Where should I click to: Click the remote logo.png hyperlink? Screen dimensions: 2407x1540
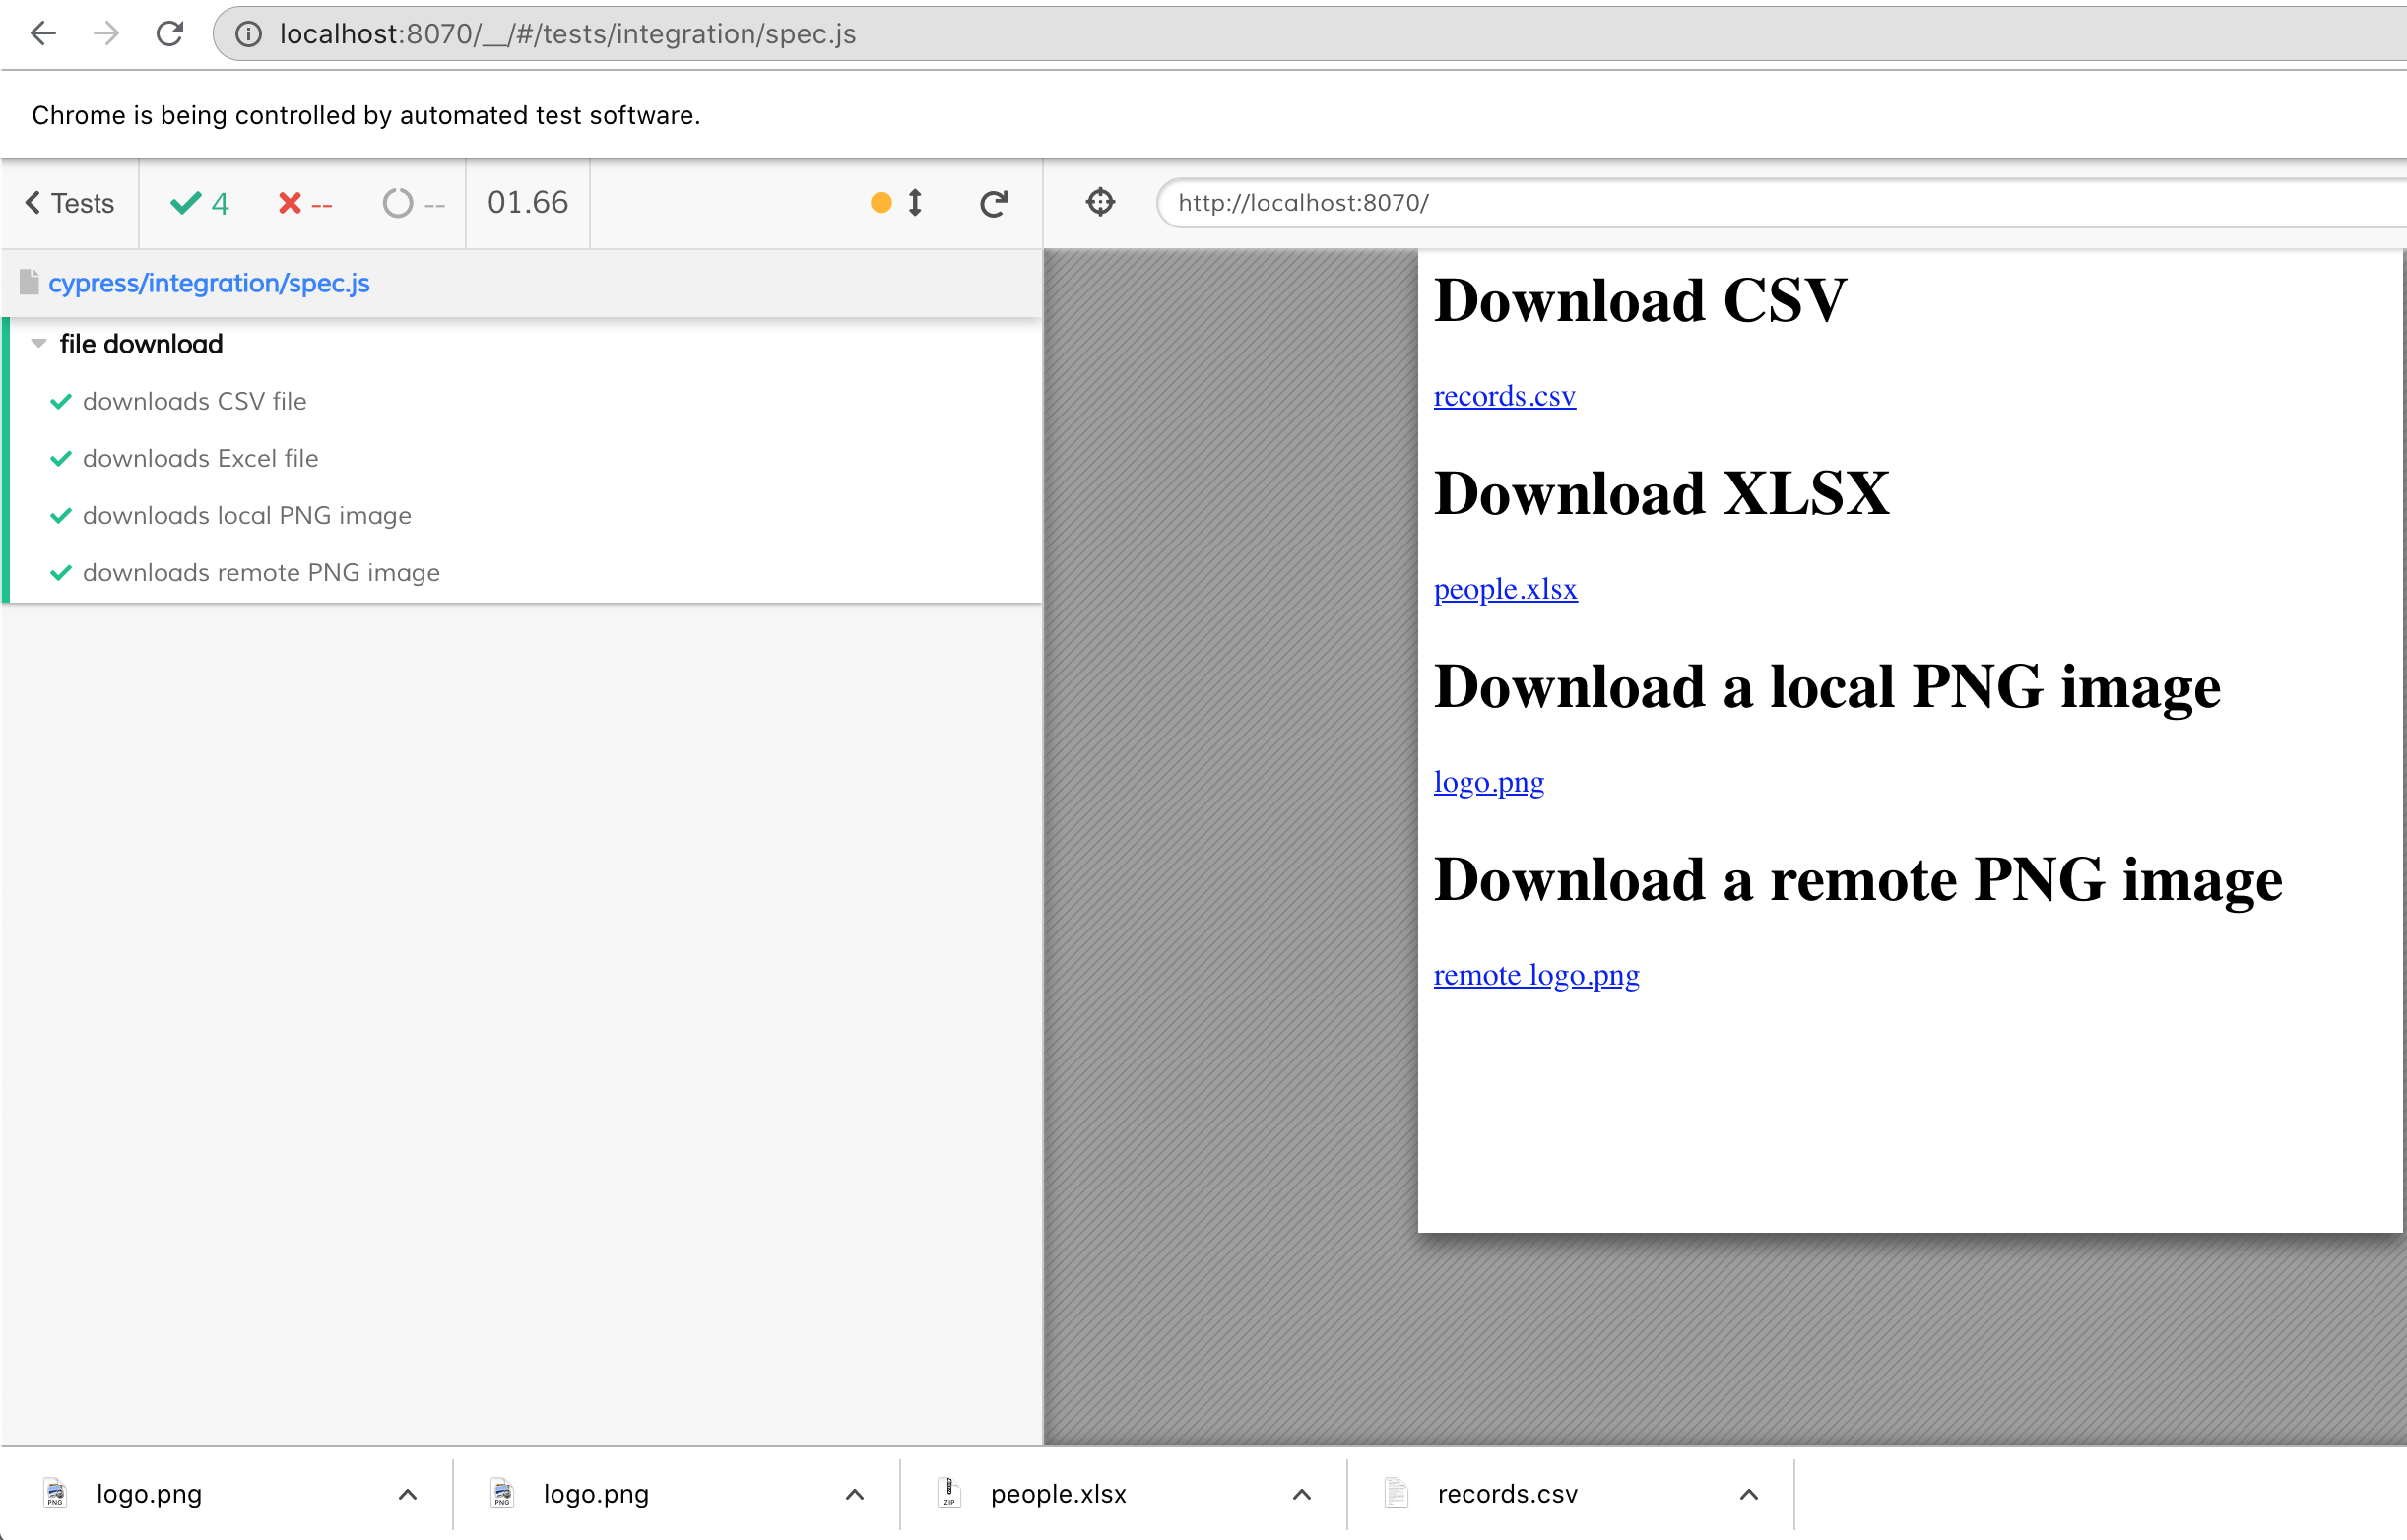tap(1536, 974)
